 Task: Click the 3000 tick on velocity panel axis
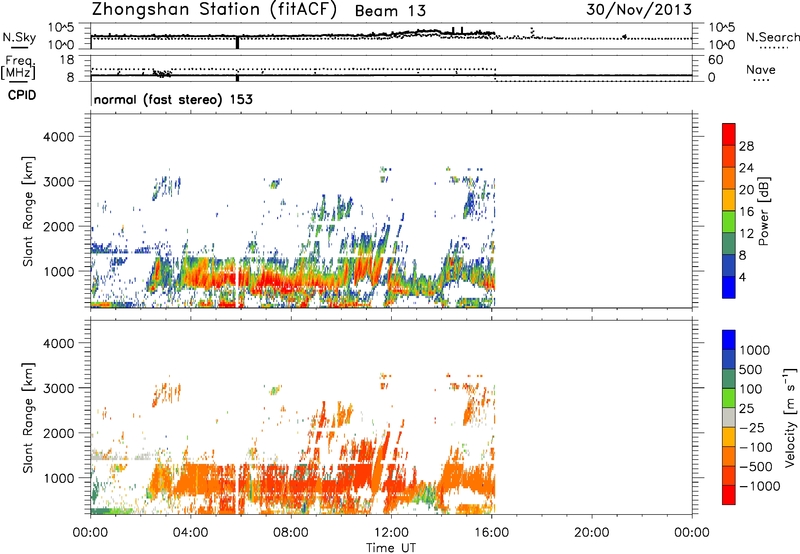(x=59, y=388)
